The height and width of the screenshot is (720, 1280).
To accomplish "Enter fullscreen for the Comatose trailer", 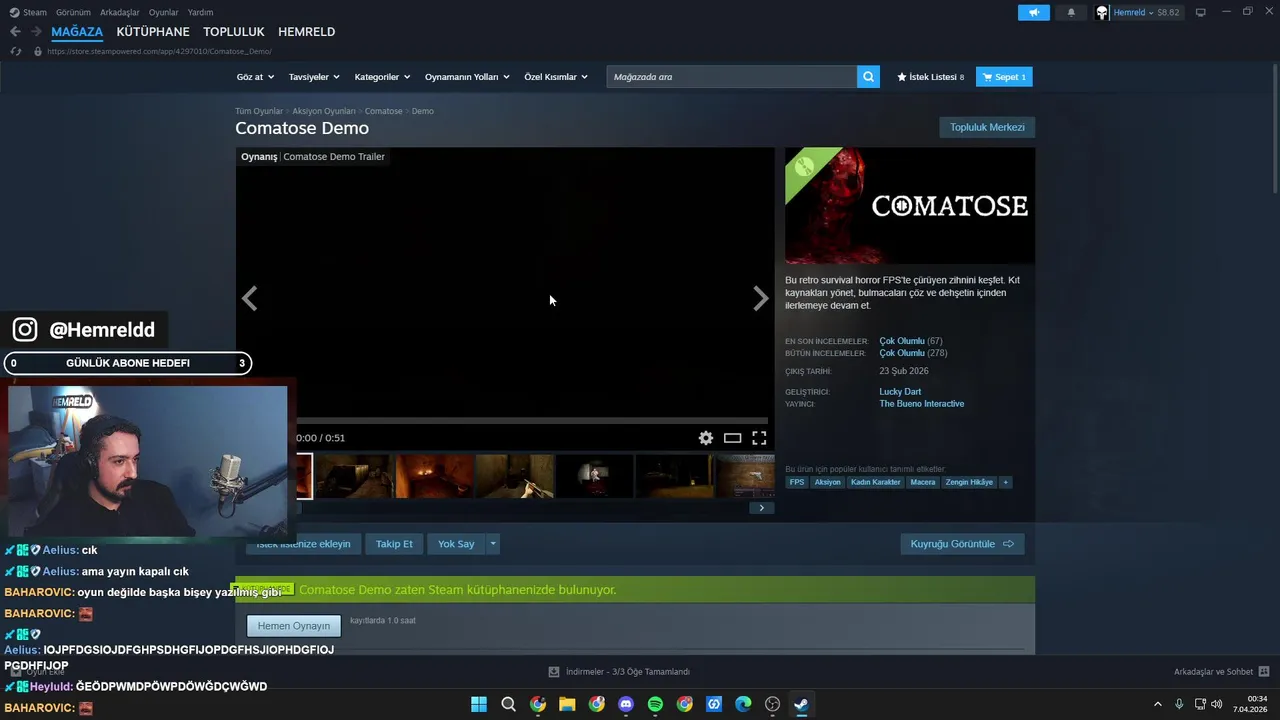I will click(759, 438).
